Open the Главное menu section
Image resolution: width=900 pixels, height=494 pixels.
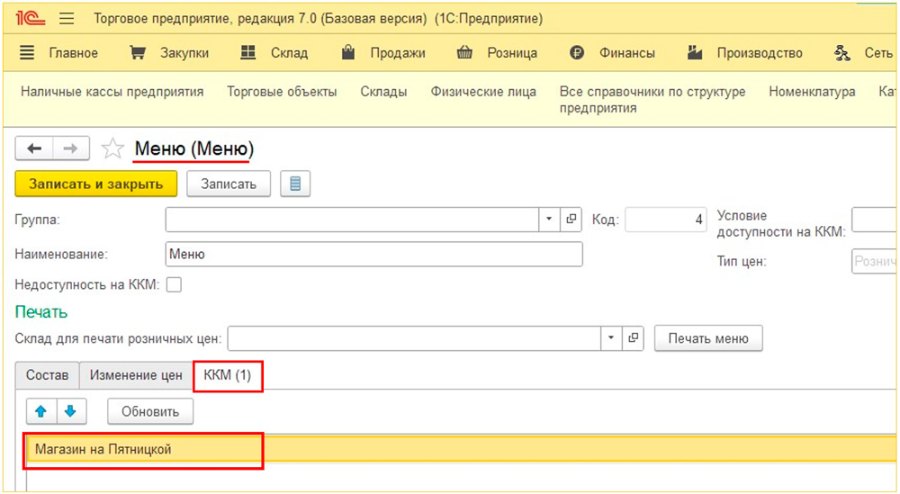pyautogui.click(x=73, y=53)
